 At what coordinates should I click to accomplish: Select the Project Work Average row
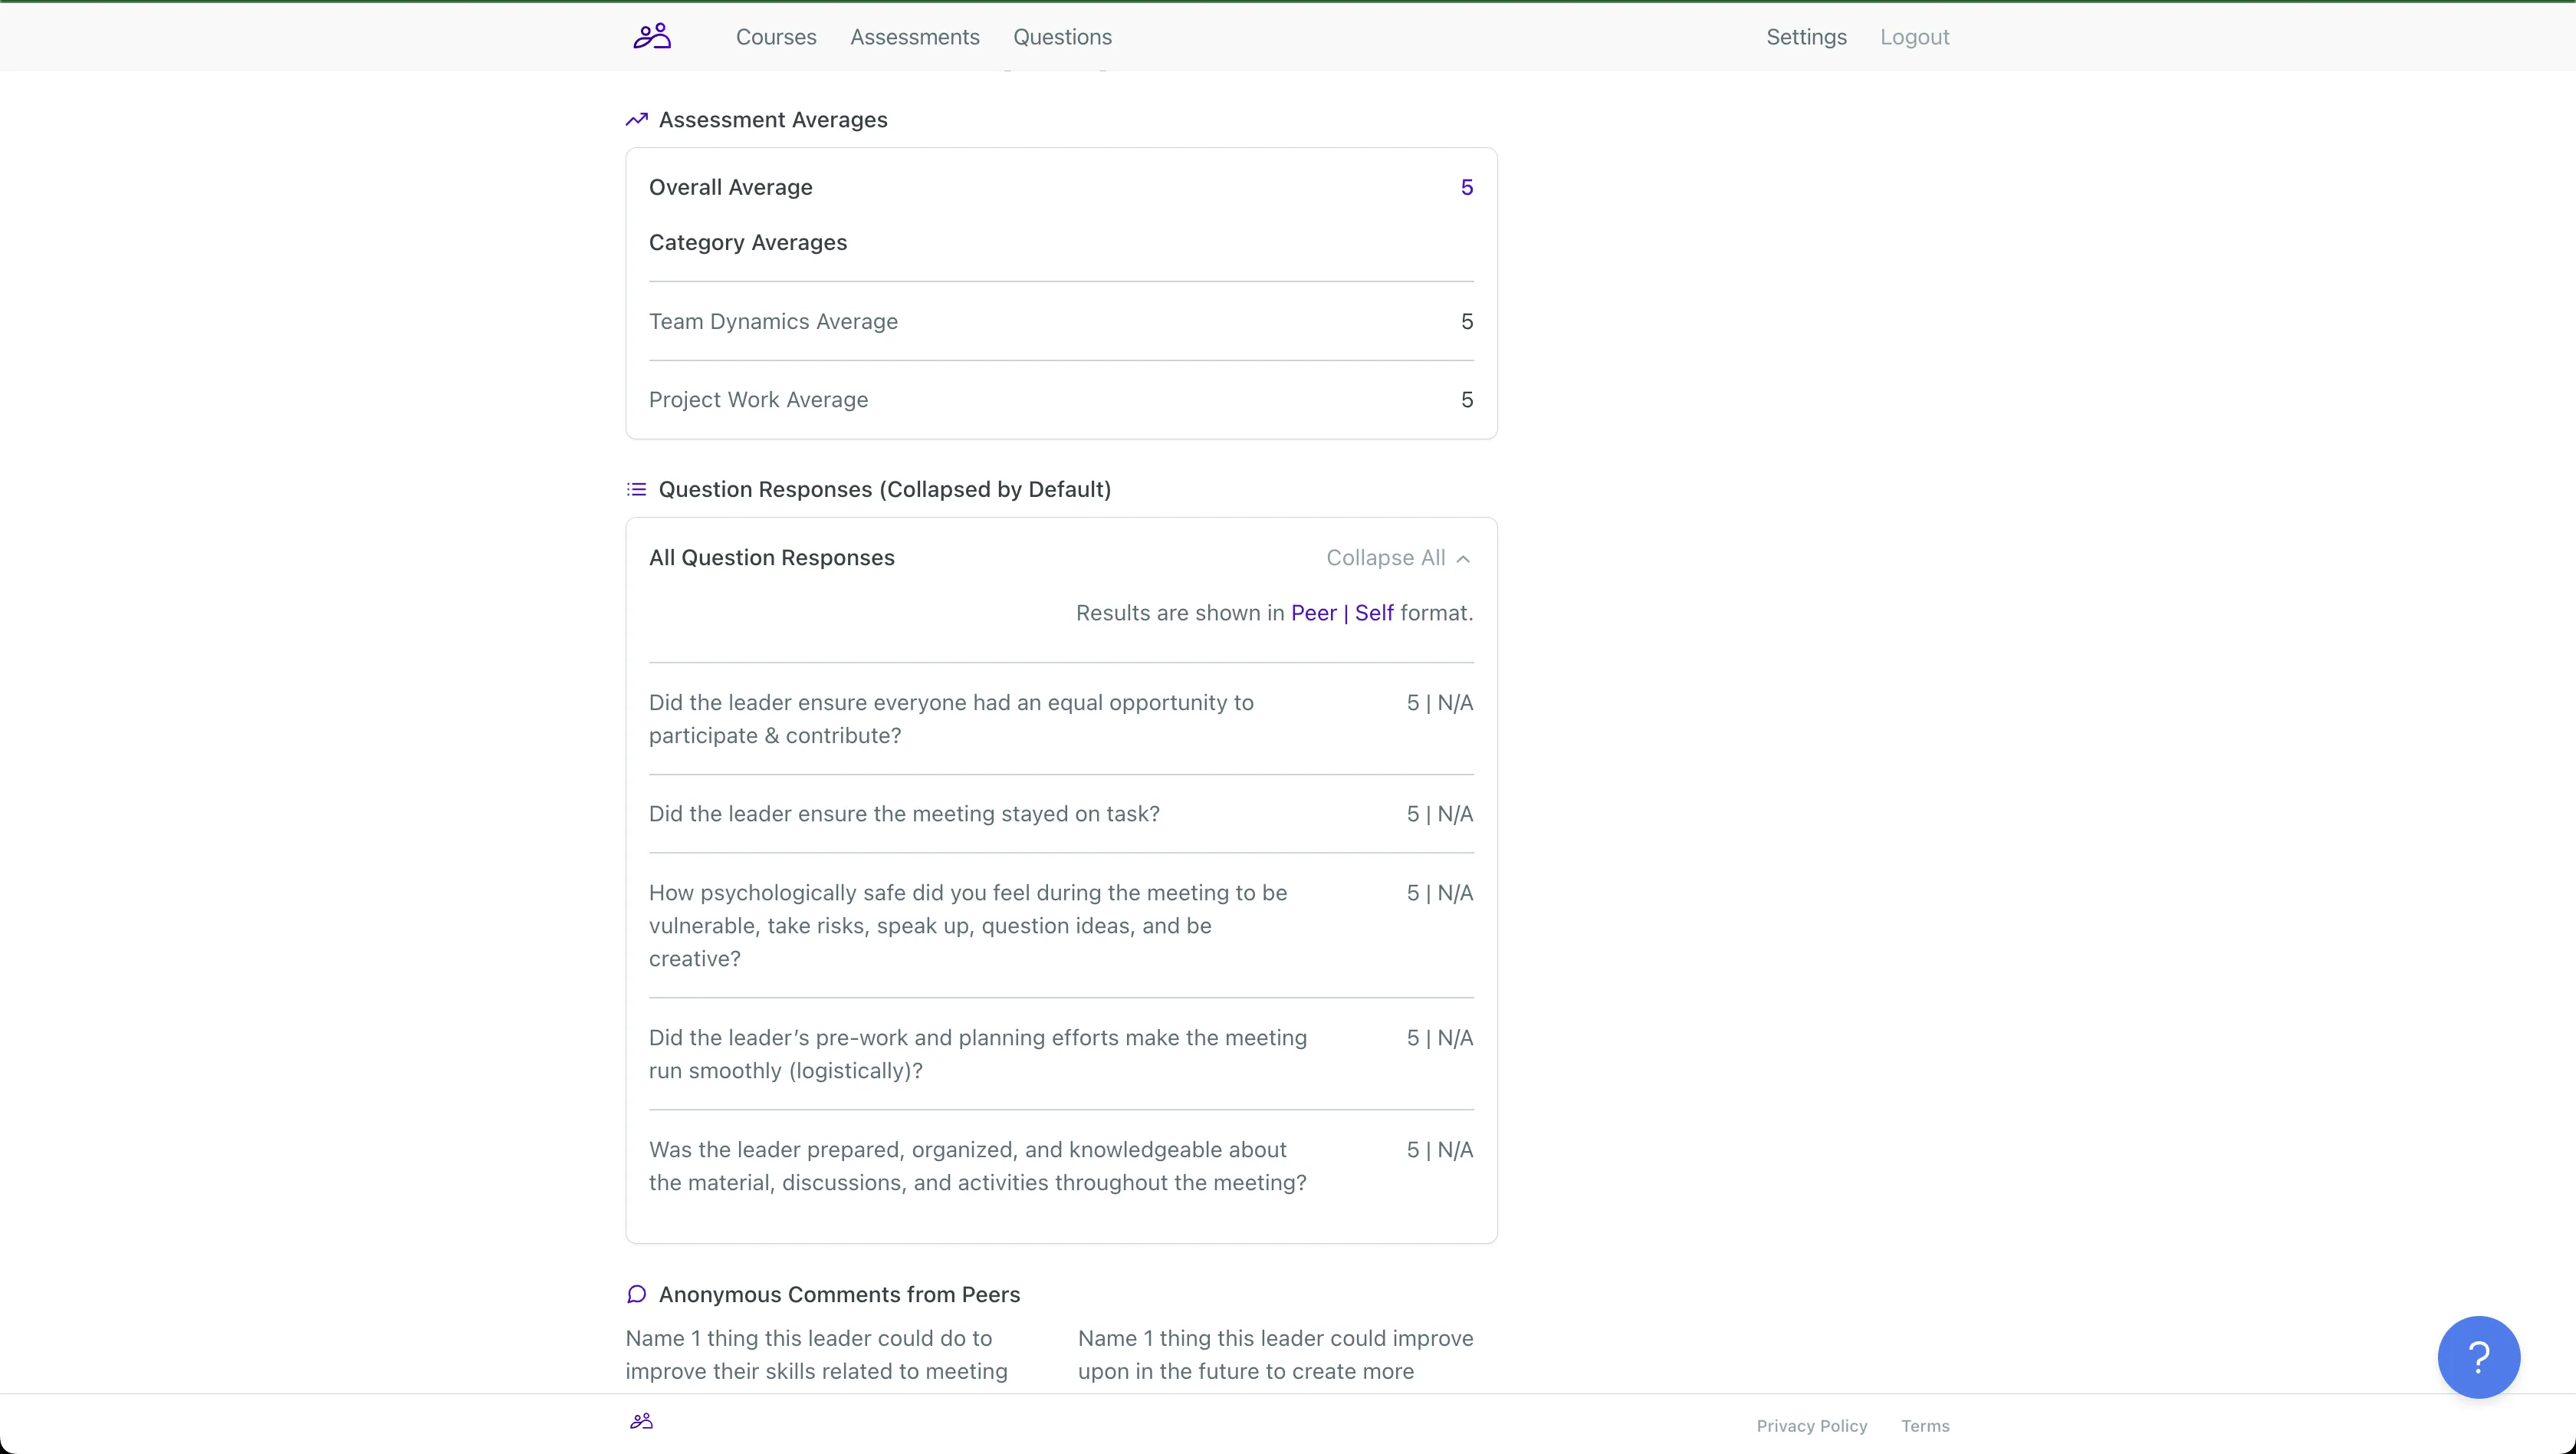pos(1060,400)
